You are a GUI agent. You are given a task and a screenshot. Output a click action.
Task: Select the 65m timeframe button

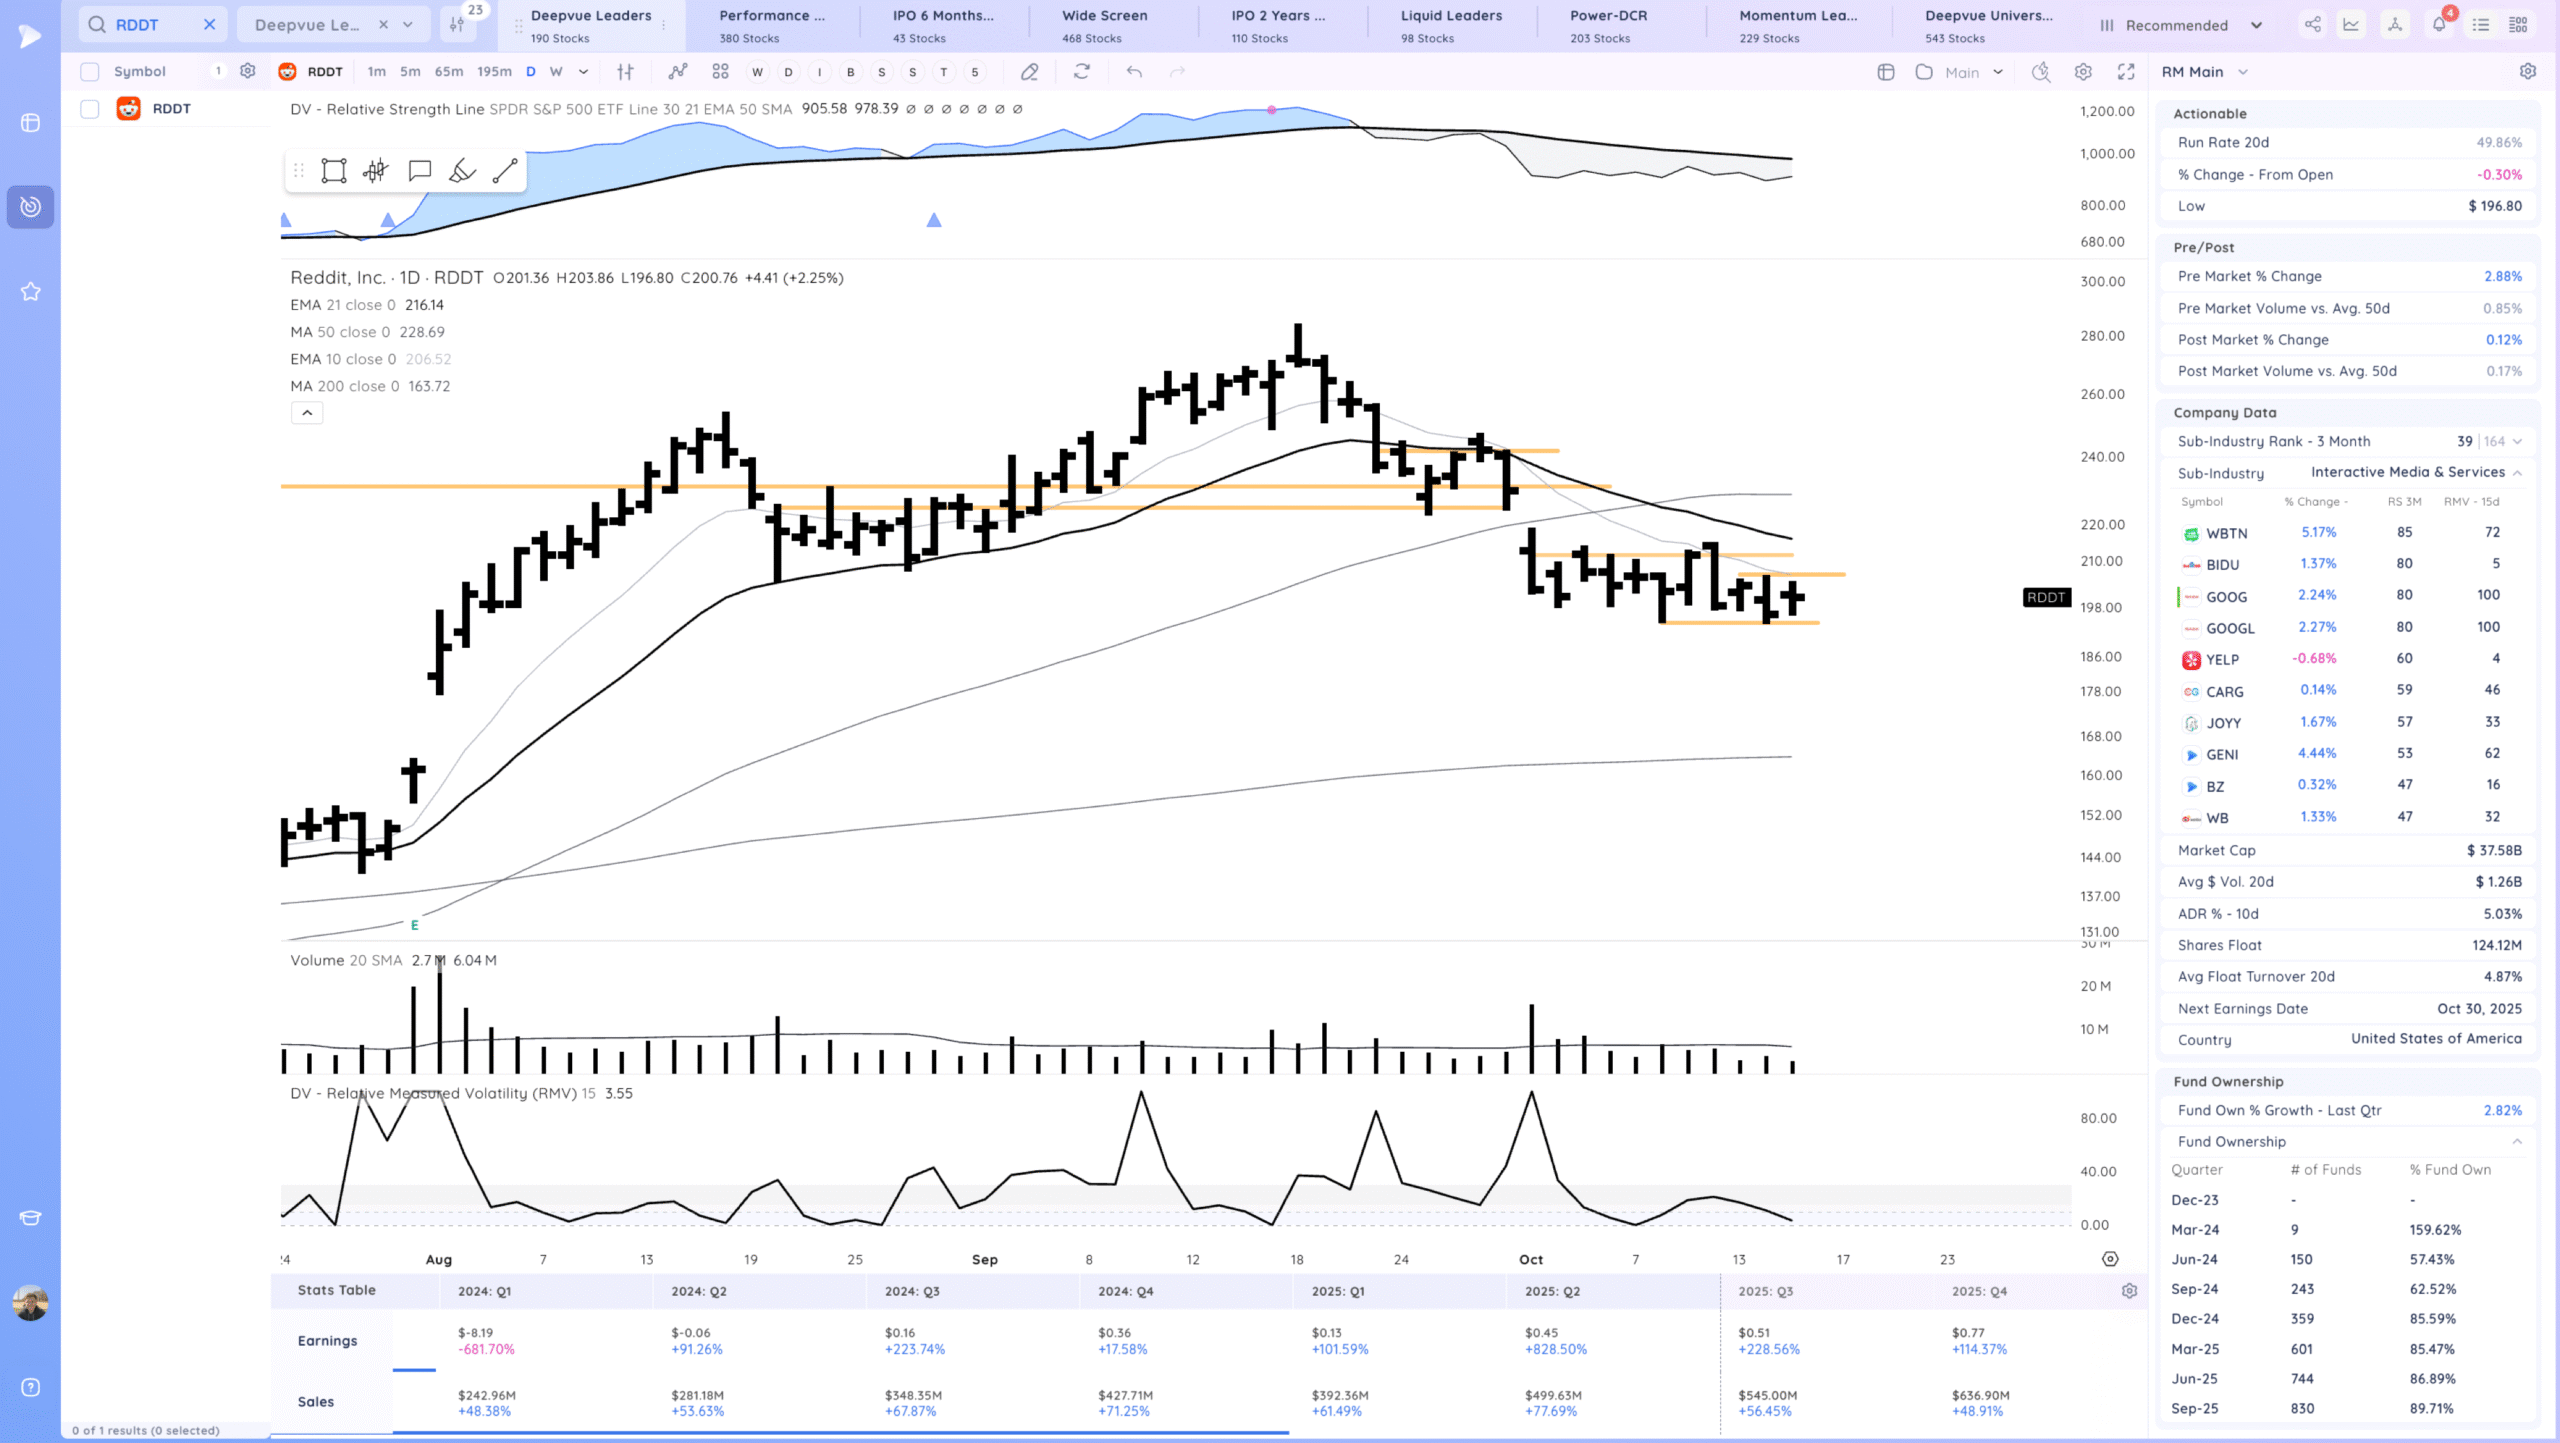pyautogui.click(x=448, y=72)
